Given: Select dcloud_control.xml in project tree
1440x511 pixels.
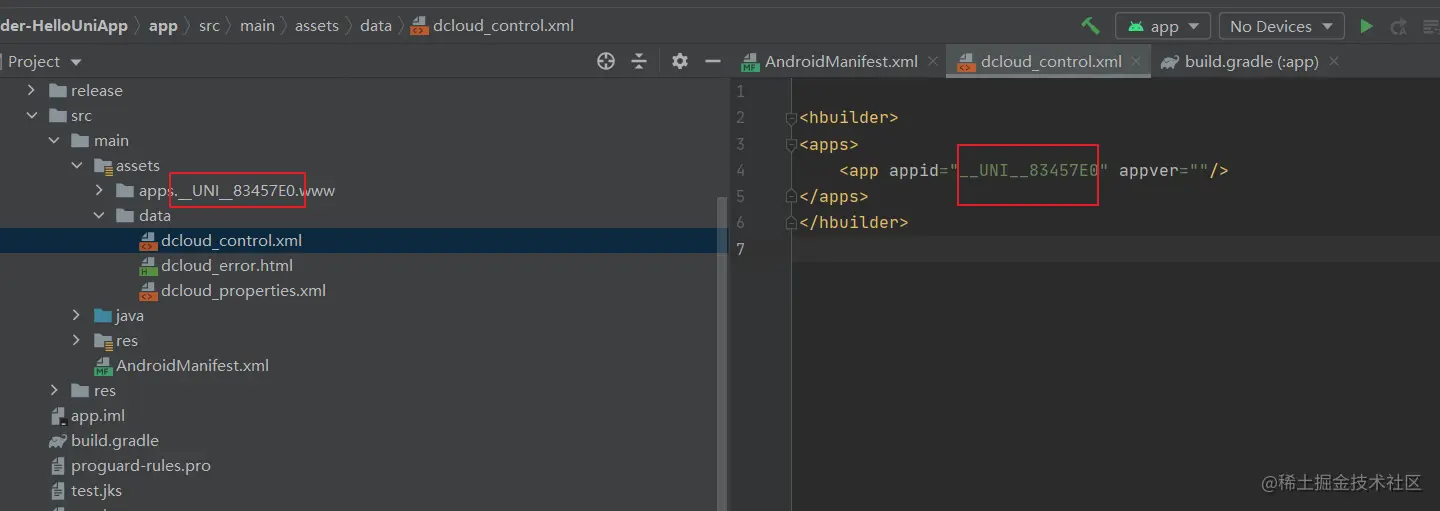Looking at the screenshot, I should coord(231,240).
